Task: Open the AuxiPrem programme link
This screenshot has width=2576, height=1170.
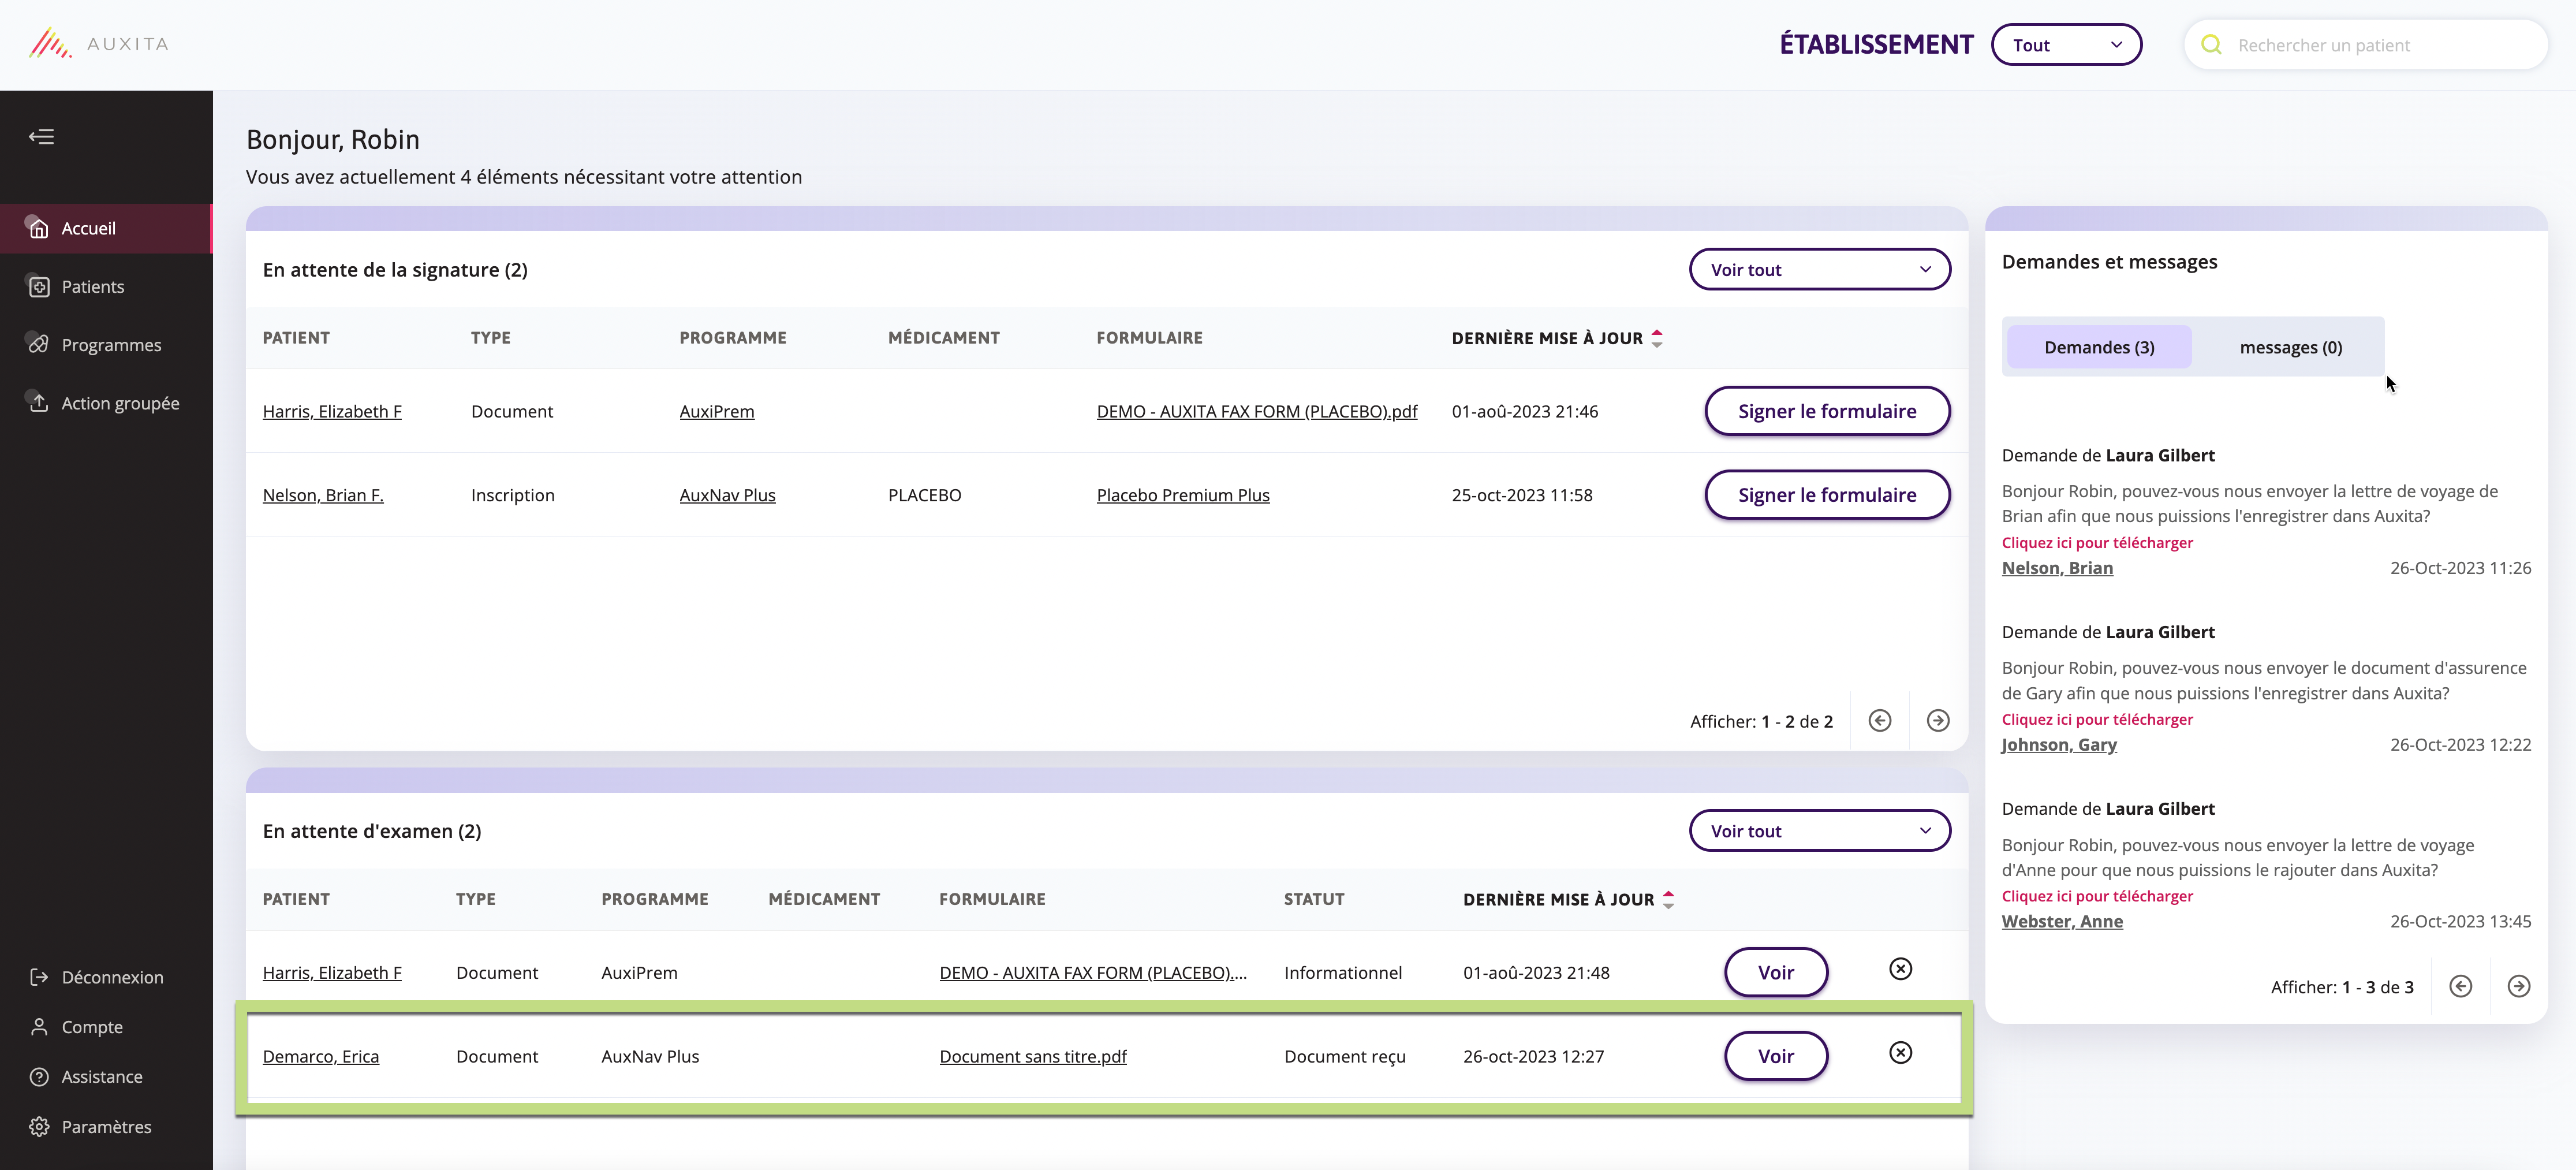Action: [717, 411]
